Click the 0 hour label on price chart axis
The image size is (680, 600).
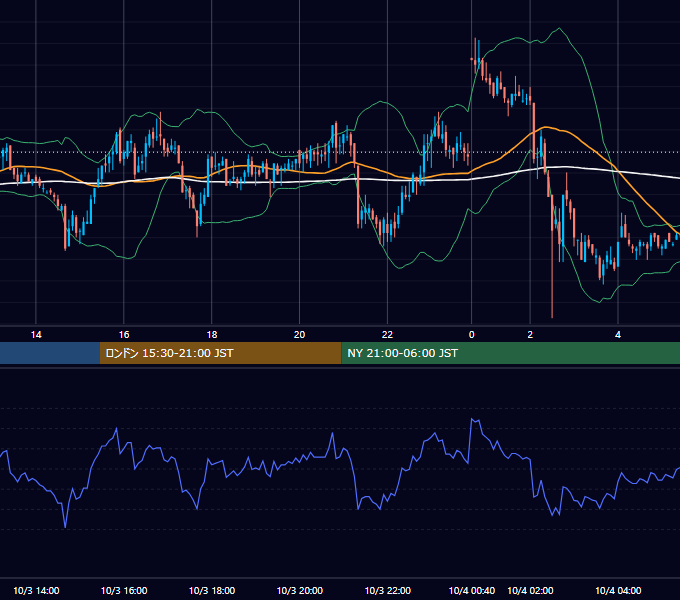point(471,335)
